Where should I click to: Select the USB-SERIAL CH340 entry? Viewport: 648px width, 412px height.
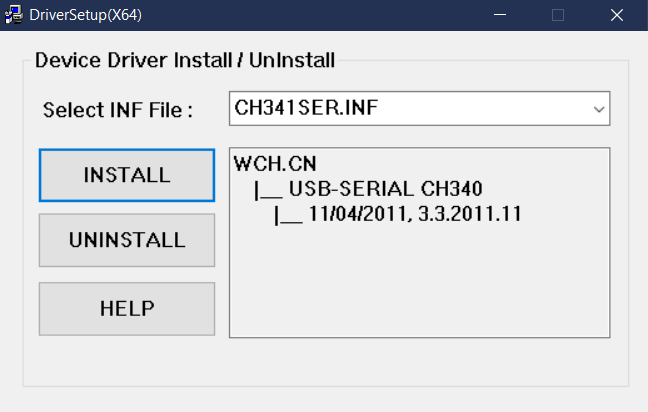(385, 189)
